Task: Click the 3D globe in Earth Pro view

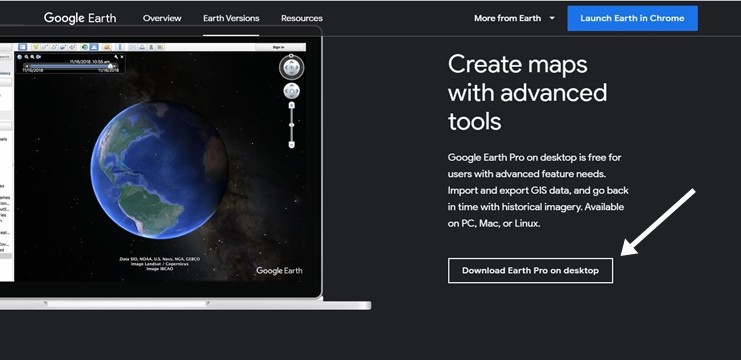Action: click(x=159, y=169)
